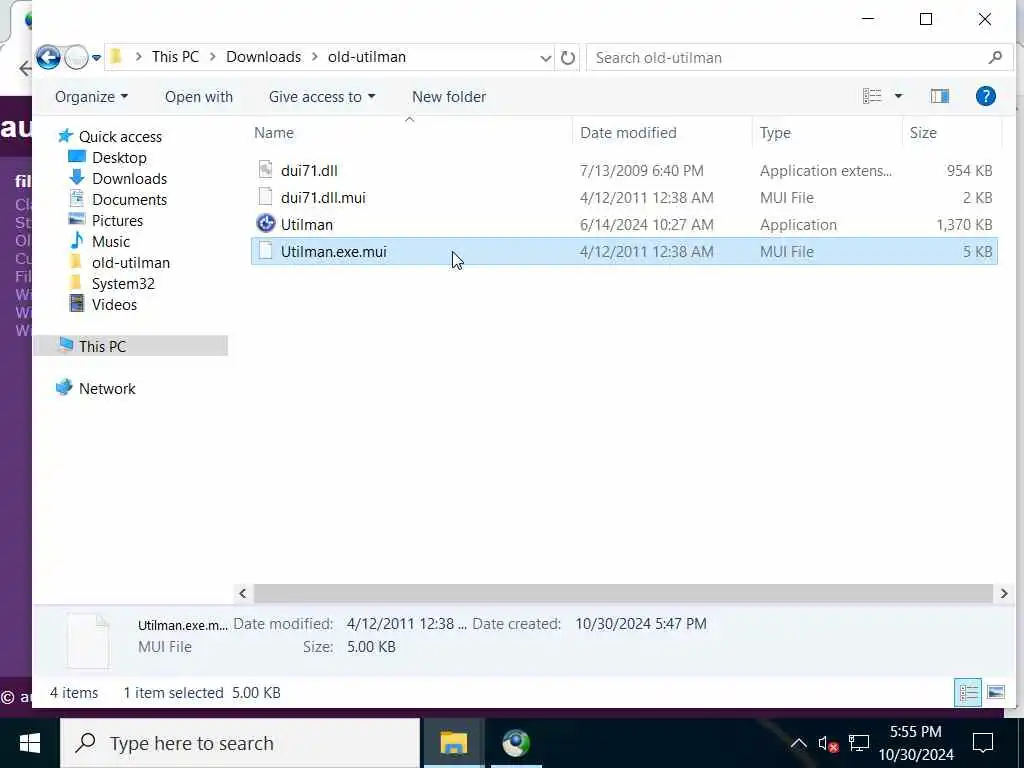Open the Organize menu
Image resolution: width=1024 pixels, height=768 pixels.
click(x=91, y=97)
